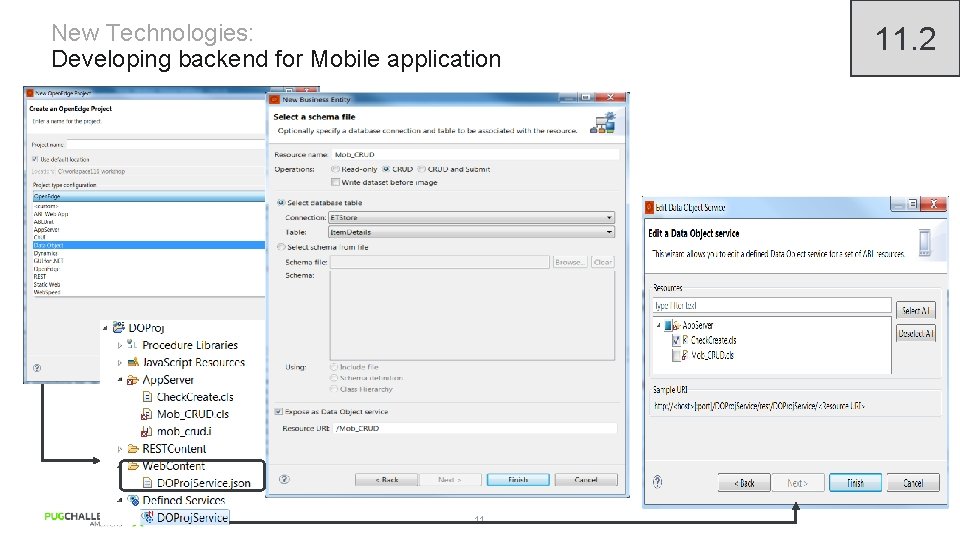Toggle Expose as Data Object service checkbox
960x540 pixels.
click(x=279, y=411)
